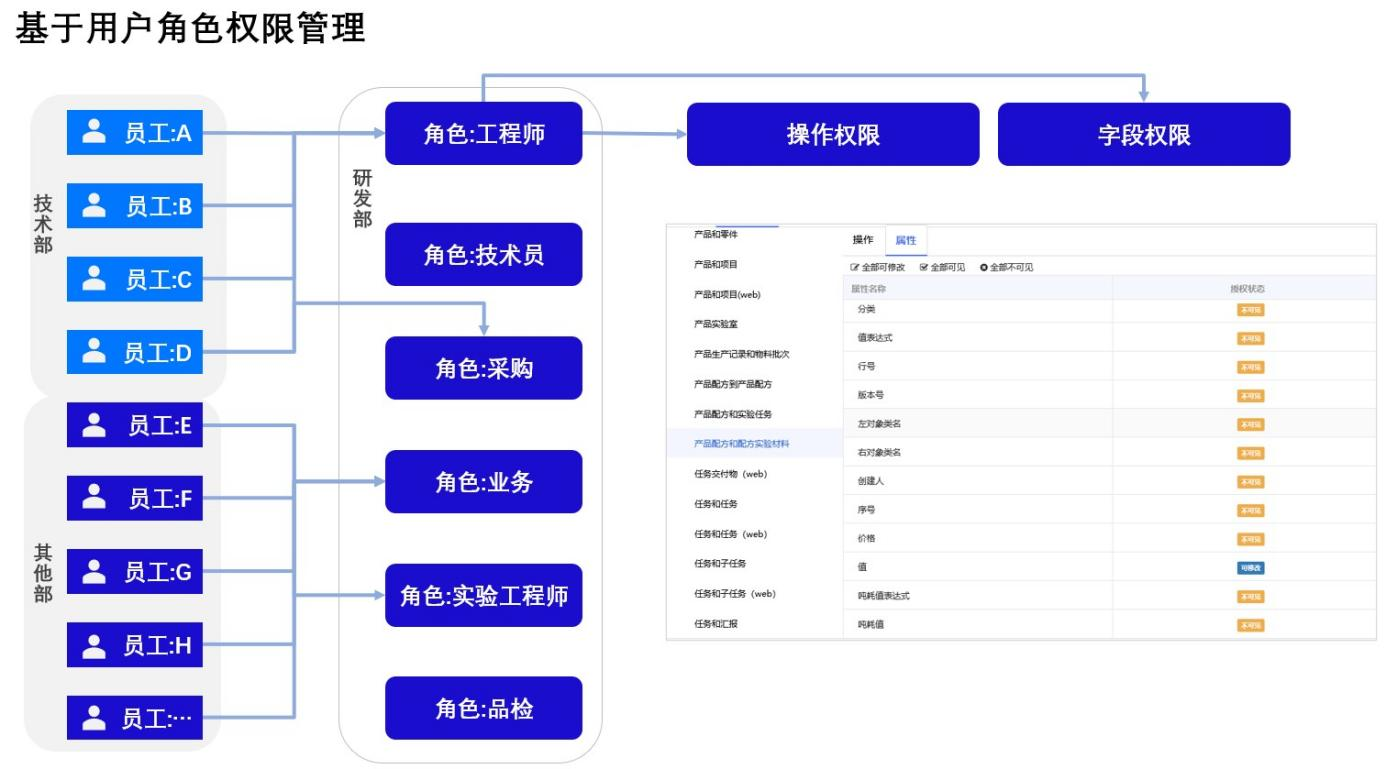Click the person icon beside 员工:G
The image size is (1386, 769).
click(94, 571)
